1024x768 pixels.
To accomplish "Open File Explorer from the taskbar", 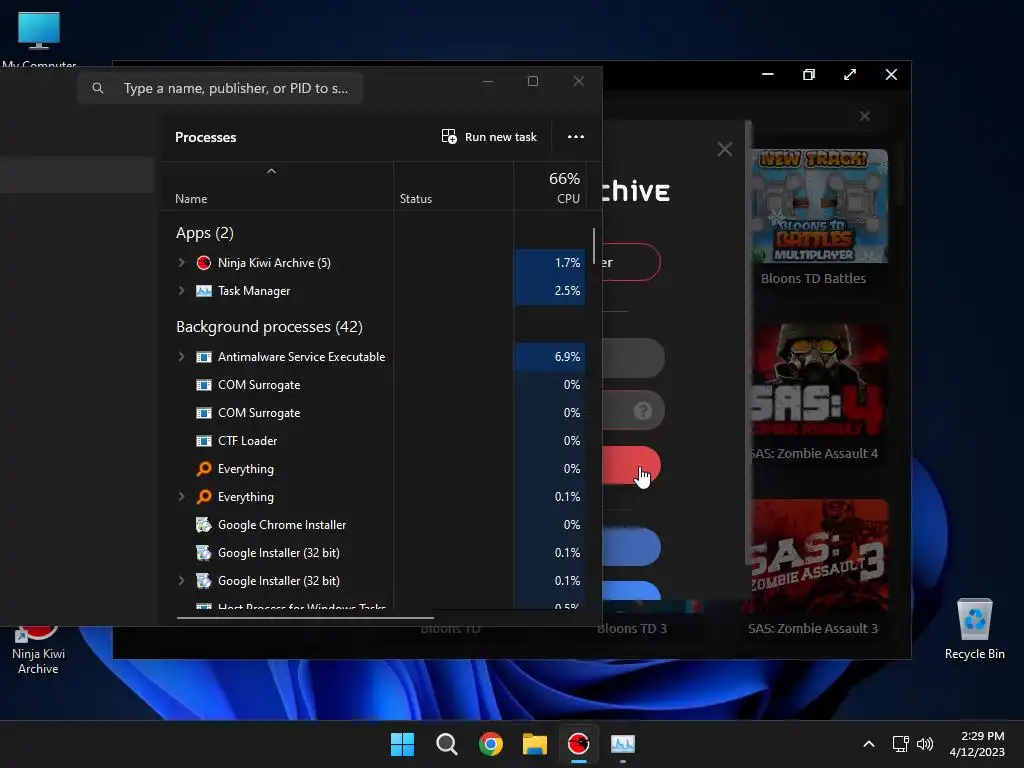I will pyautogui.click(x=535, y=744).
